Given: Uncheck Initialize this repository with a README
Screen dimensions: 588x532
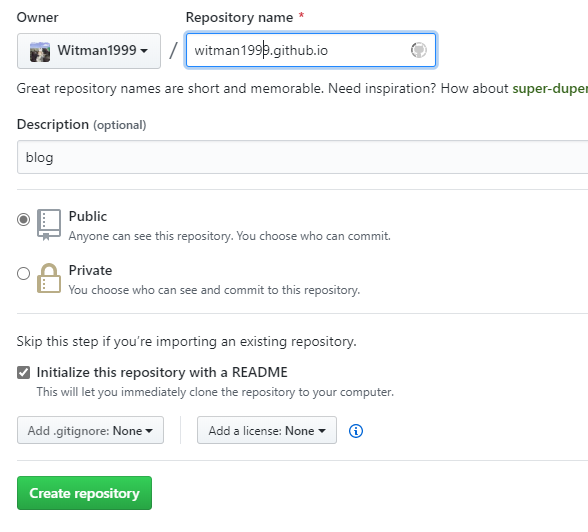Looking at the screenshot, I should (x=23, y=373).
